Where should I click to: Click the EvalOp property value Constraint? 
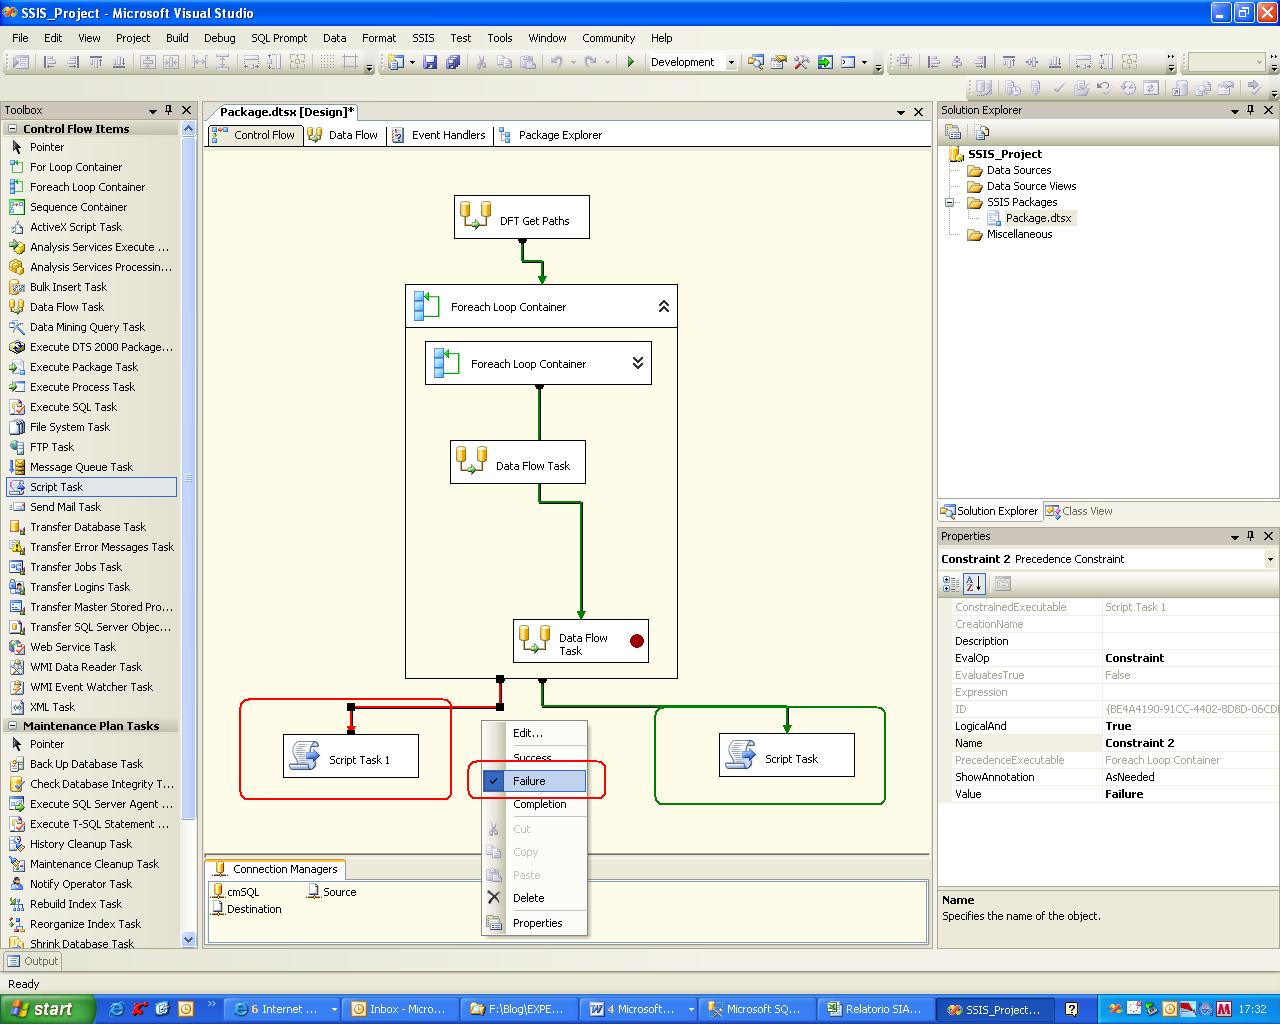tap(1190, 658)
